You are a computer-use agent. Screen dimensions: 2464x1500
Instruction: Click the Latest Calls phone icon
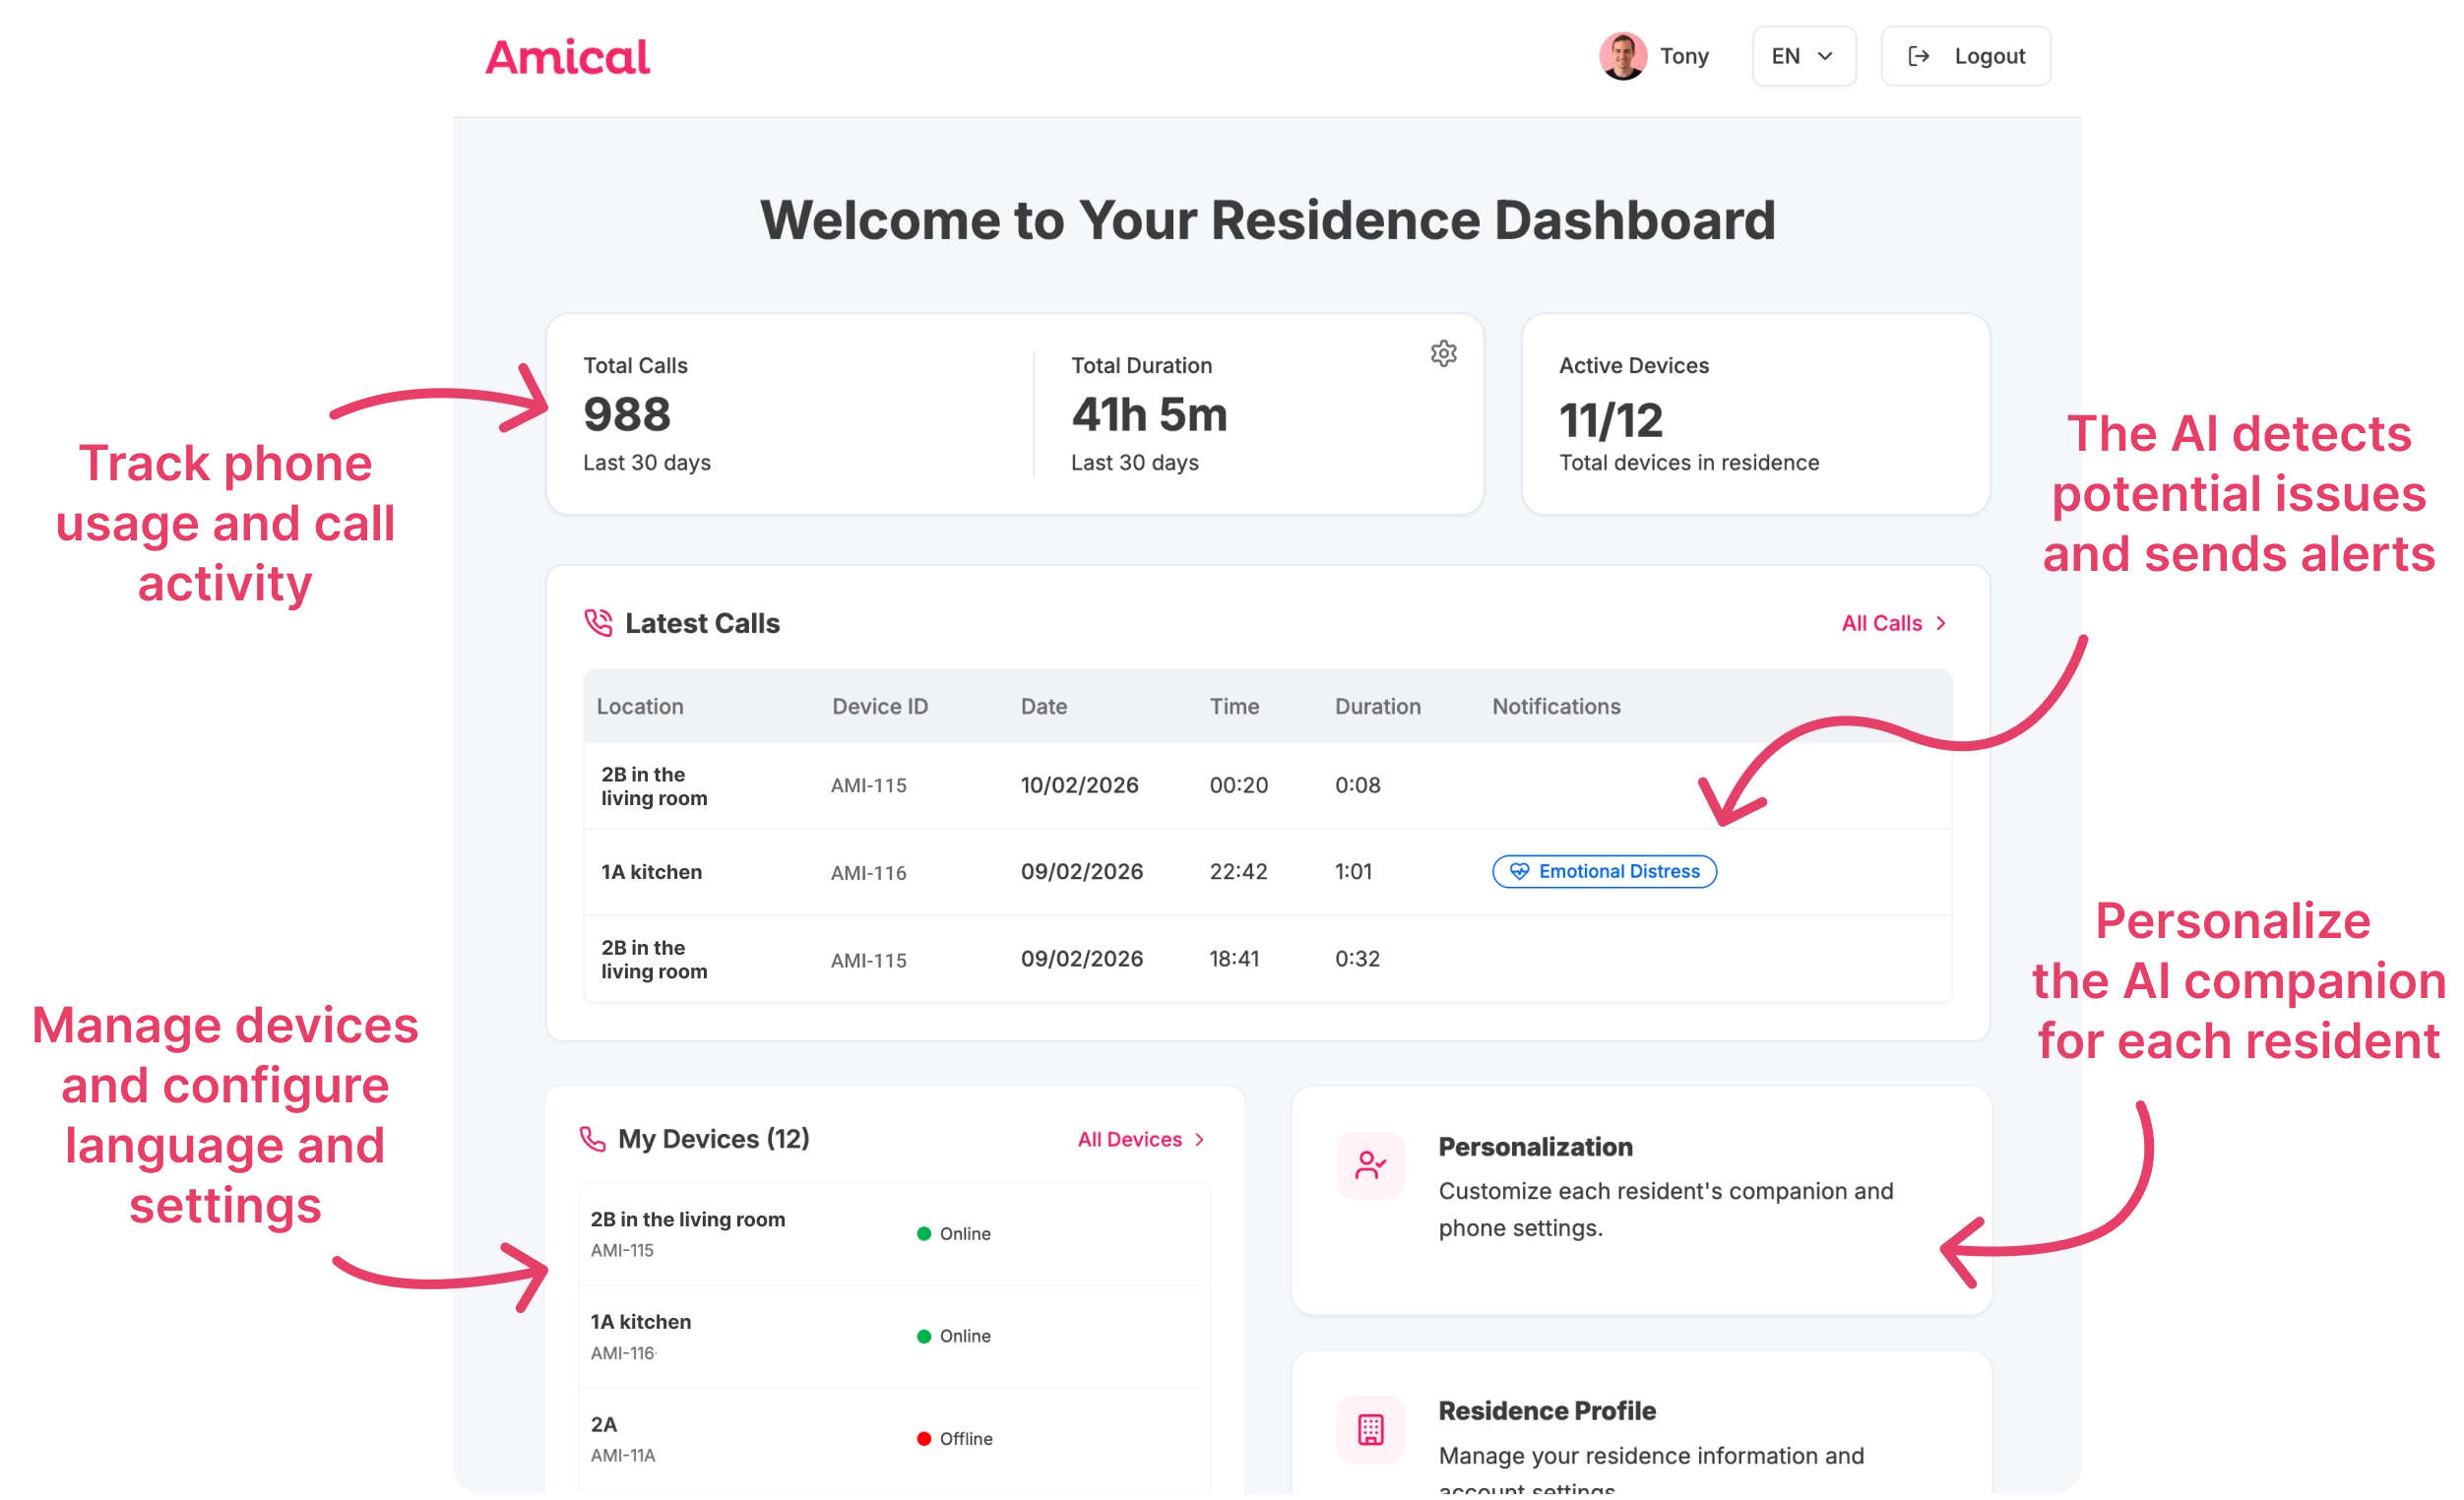(x=599, y=622)
